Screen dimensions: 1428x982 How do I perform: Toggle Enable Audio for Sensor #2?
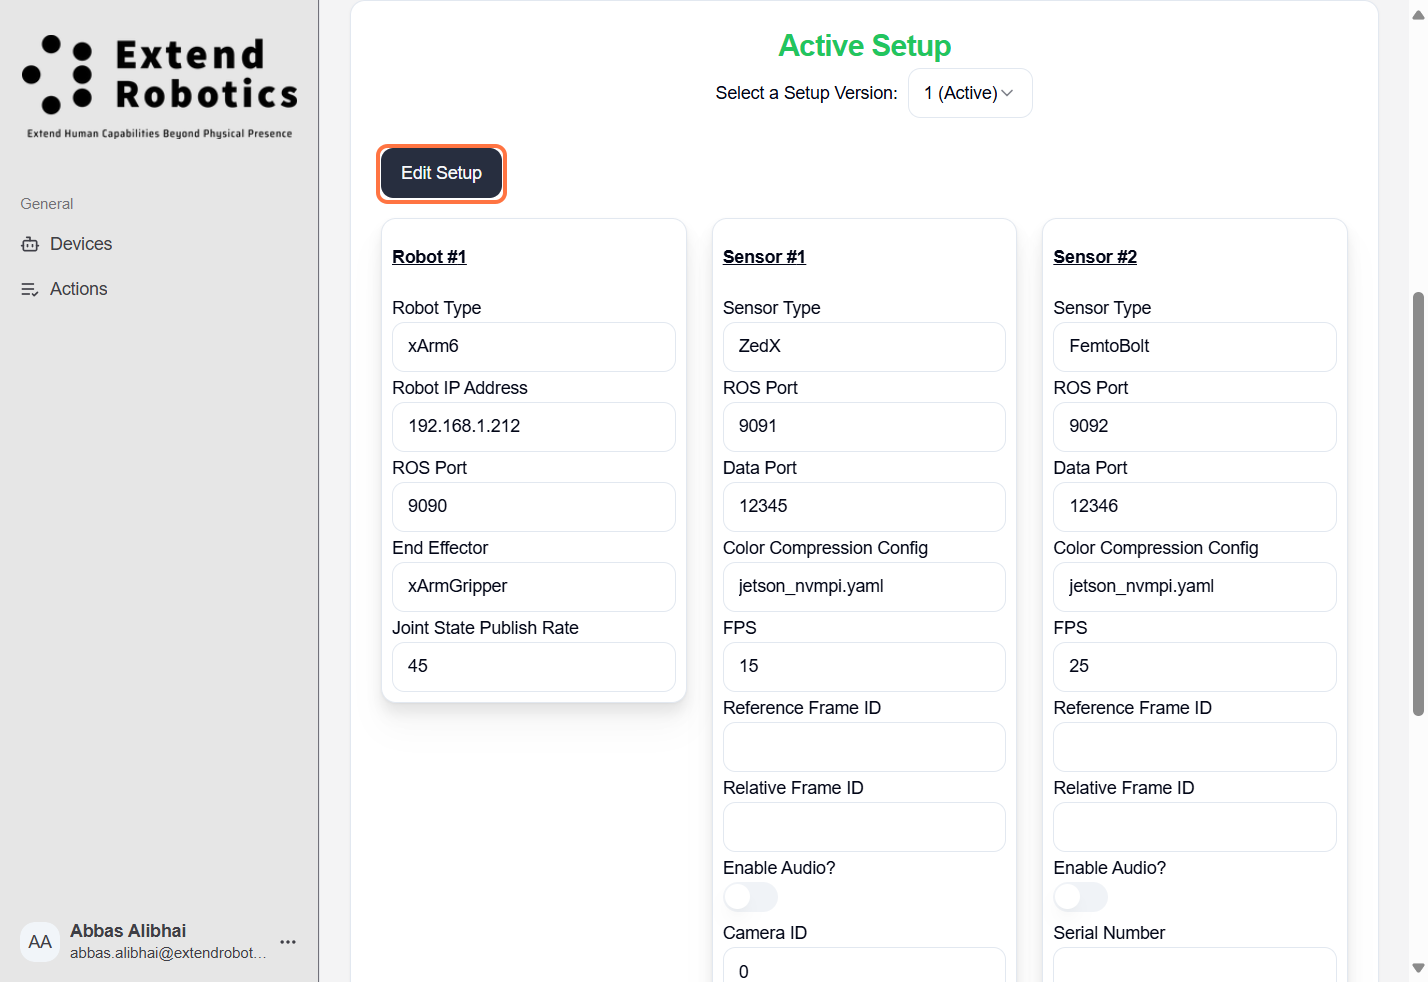point(1080,897)
